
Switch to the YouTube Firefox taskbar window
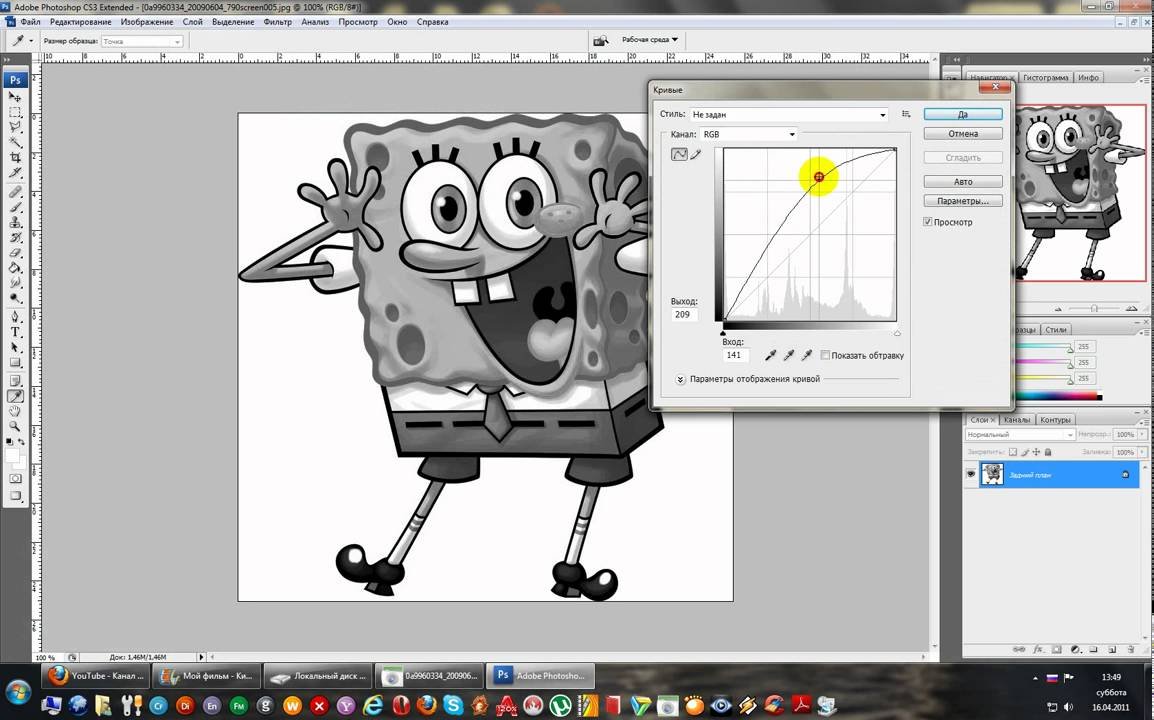(x=96, y=676)
